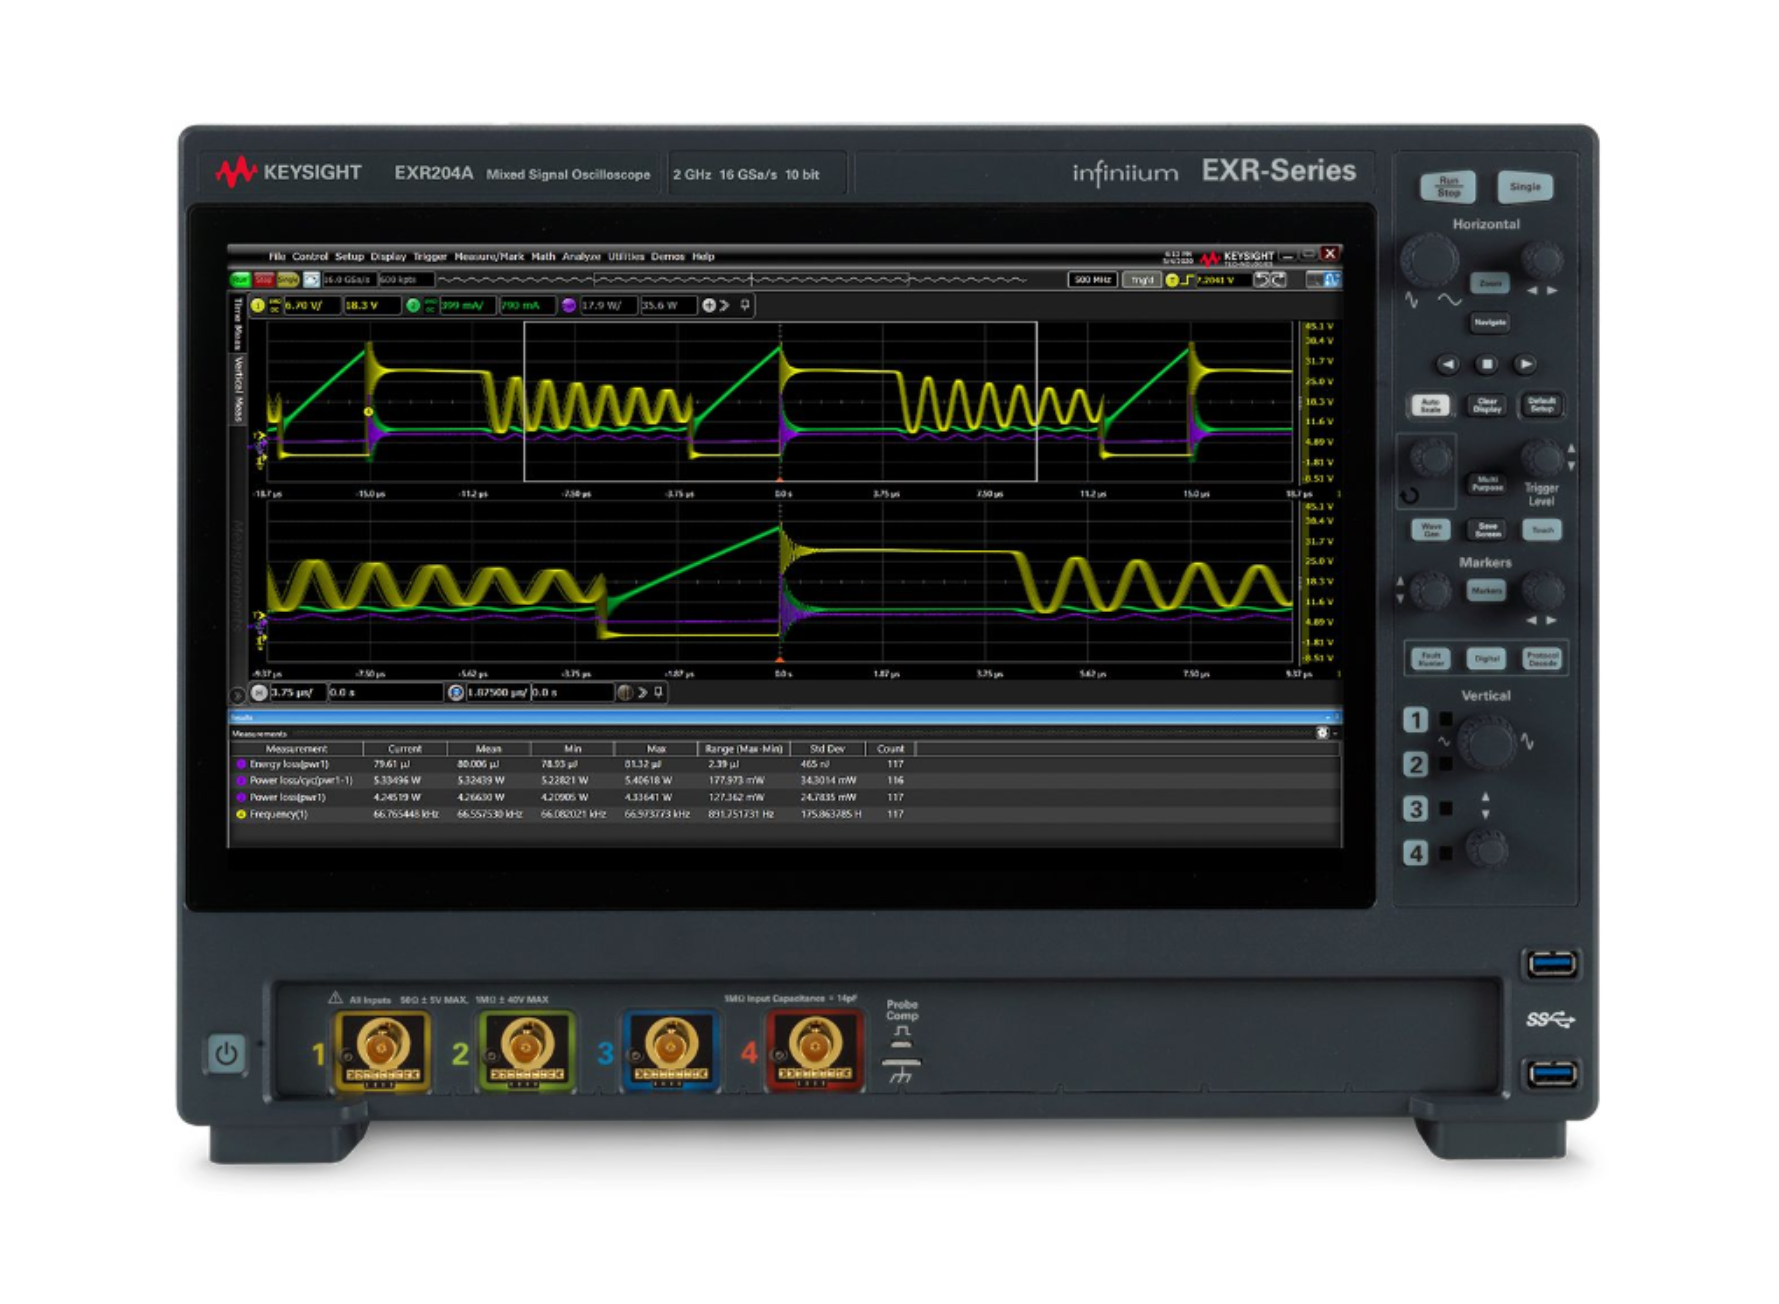This screenshot has width=1779, height=1304.
Task: Click the green Run button on screen toolbar
Action: (x=240, y=280)
